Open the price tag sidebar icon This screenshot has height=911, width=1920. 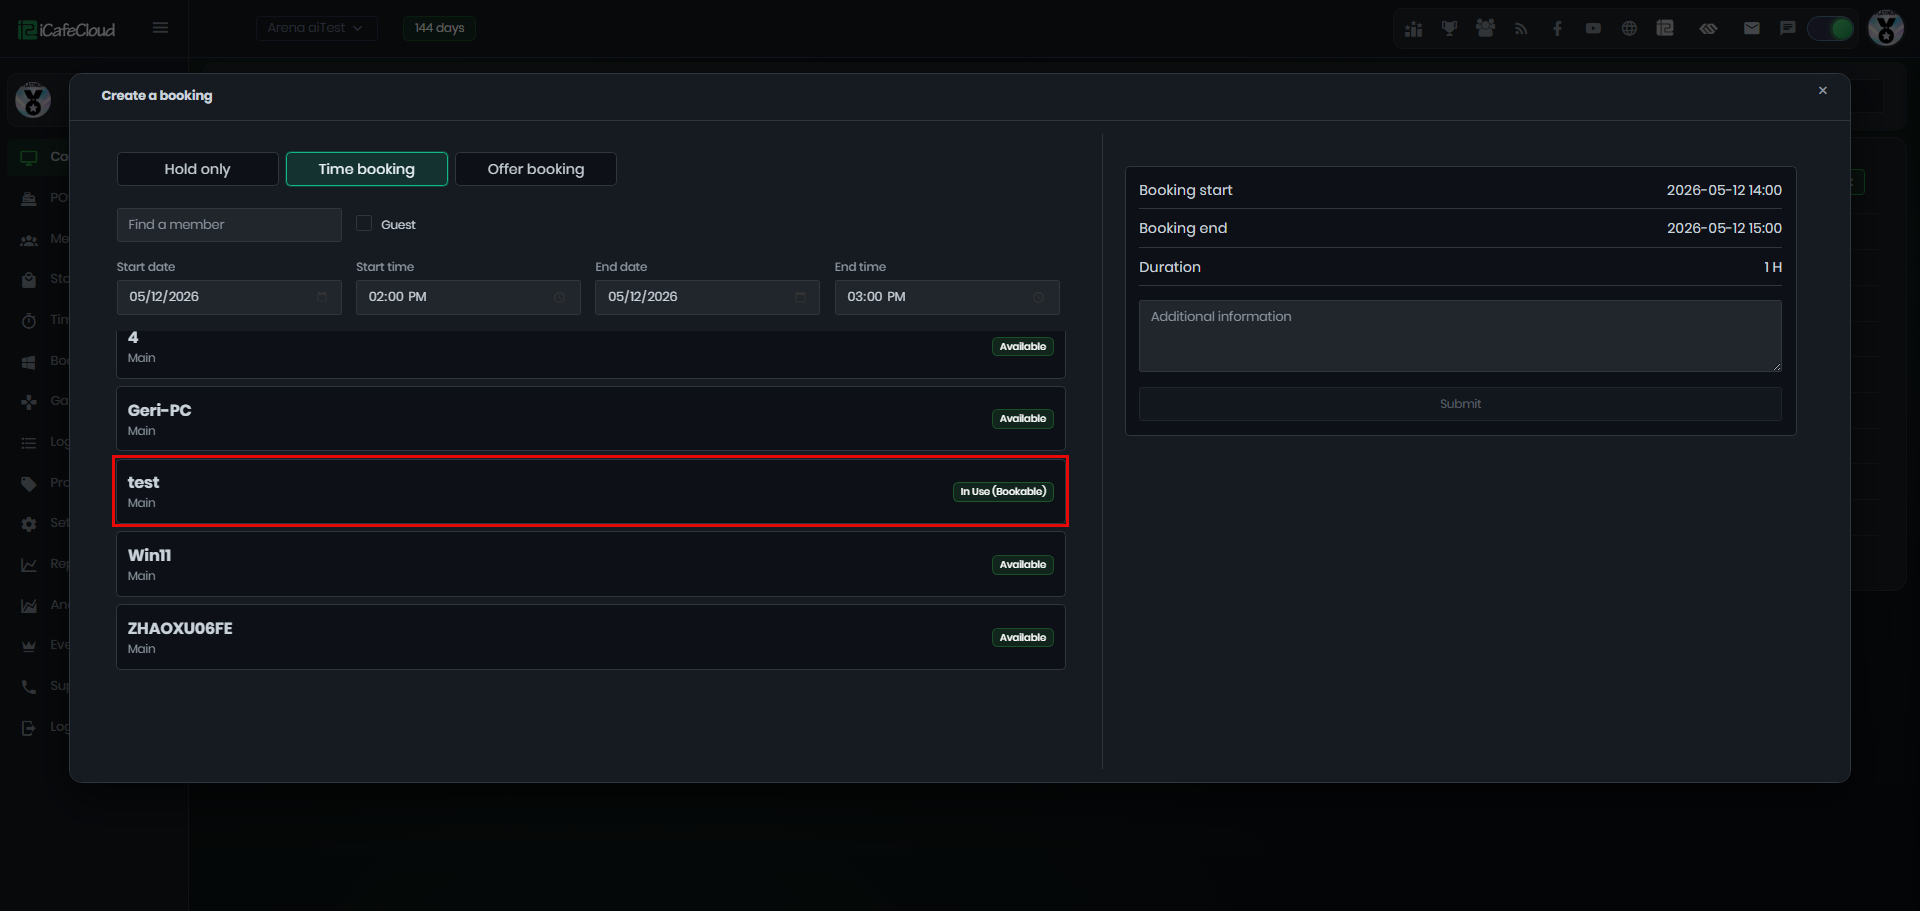(x=29, y=483)
